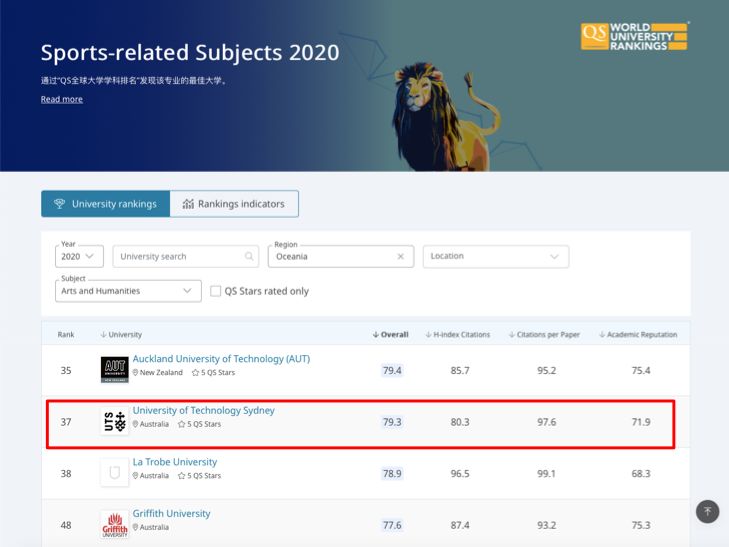Click the AUT university logo
Screen dimensions: 729x547
[114, 370]
